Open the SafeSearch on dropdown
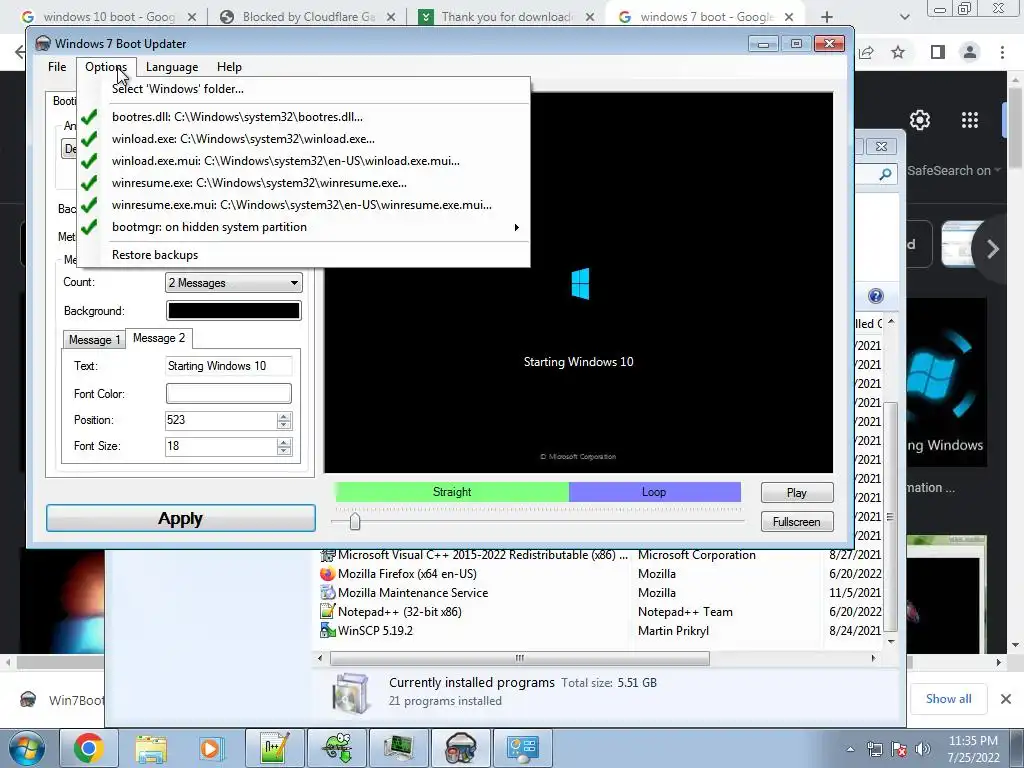Viewport: 1024px width, 768px height. [x=954, y=170]
